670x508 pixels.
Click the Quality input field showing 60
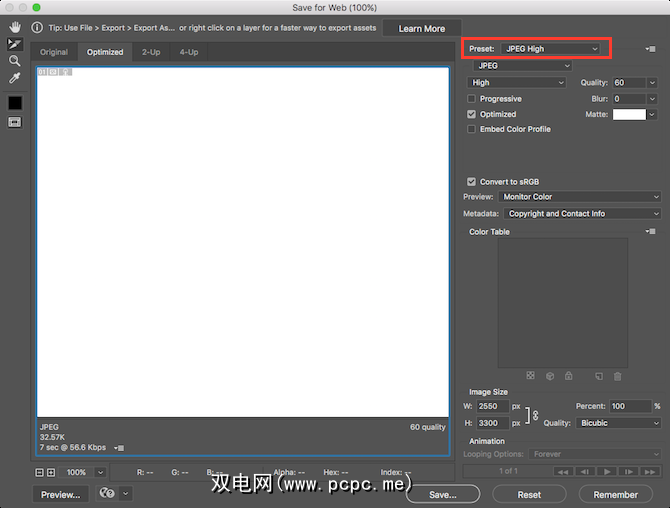[629, 82]
